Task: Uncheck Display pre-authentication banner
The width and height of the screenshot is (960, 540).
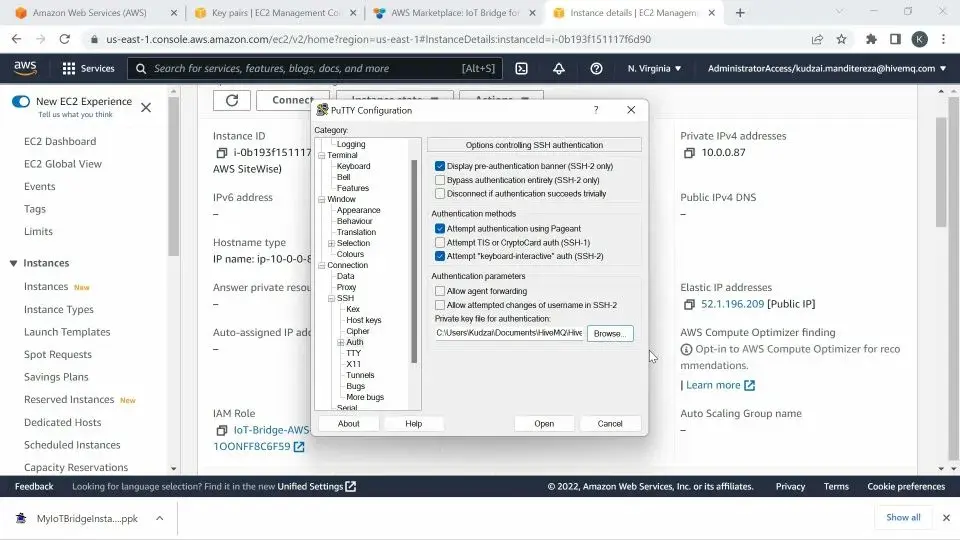Action: coord(440,166)
